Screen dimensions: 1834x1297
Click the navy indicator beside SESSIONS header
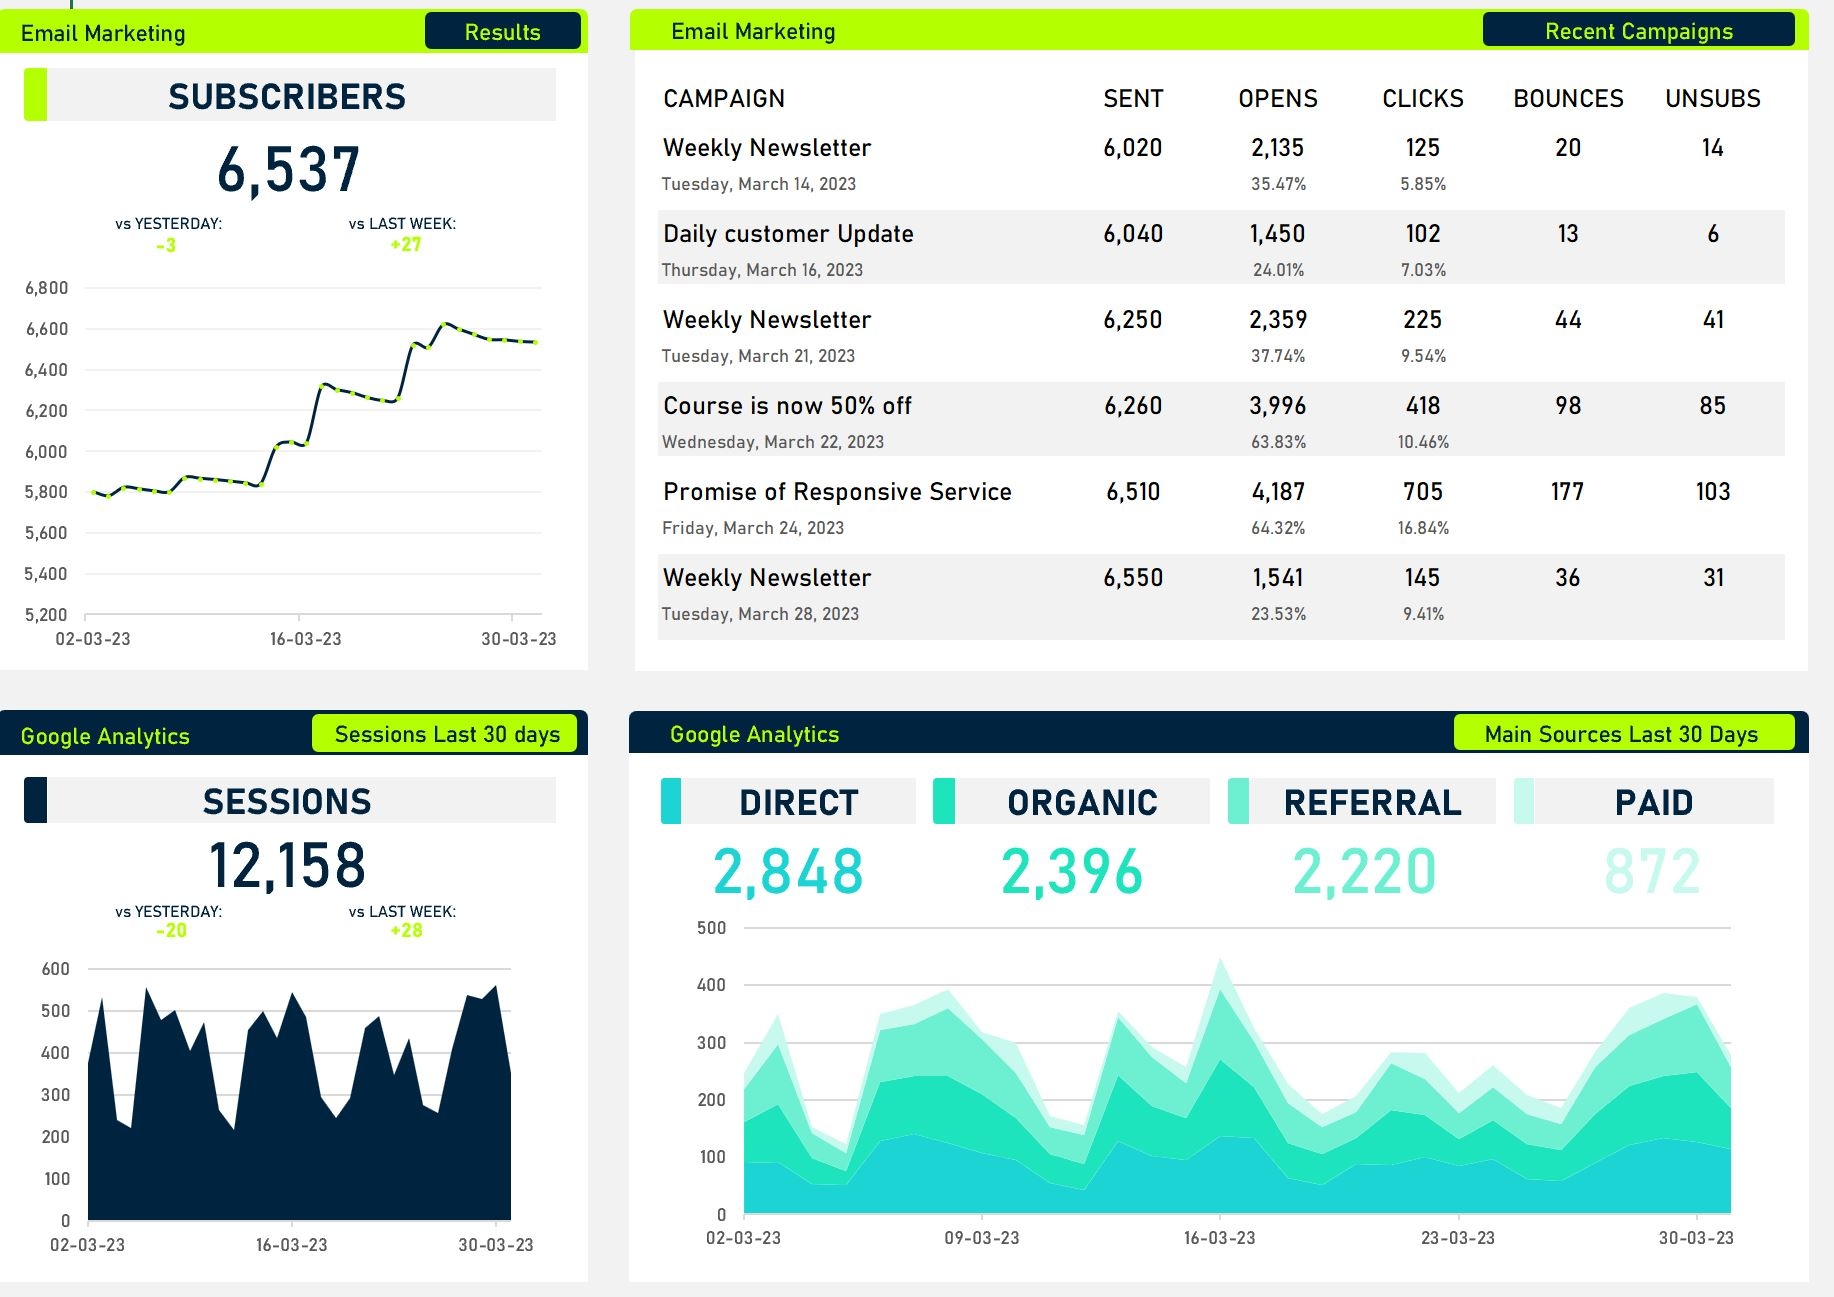pos(38,801)
